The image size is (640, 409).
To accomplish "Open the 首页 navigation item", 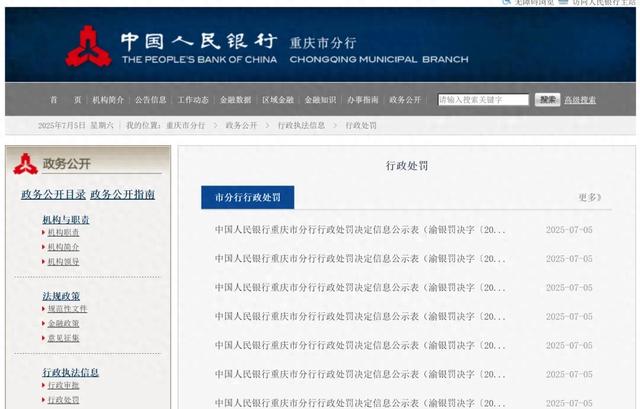I will coord(65,100).
